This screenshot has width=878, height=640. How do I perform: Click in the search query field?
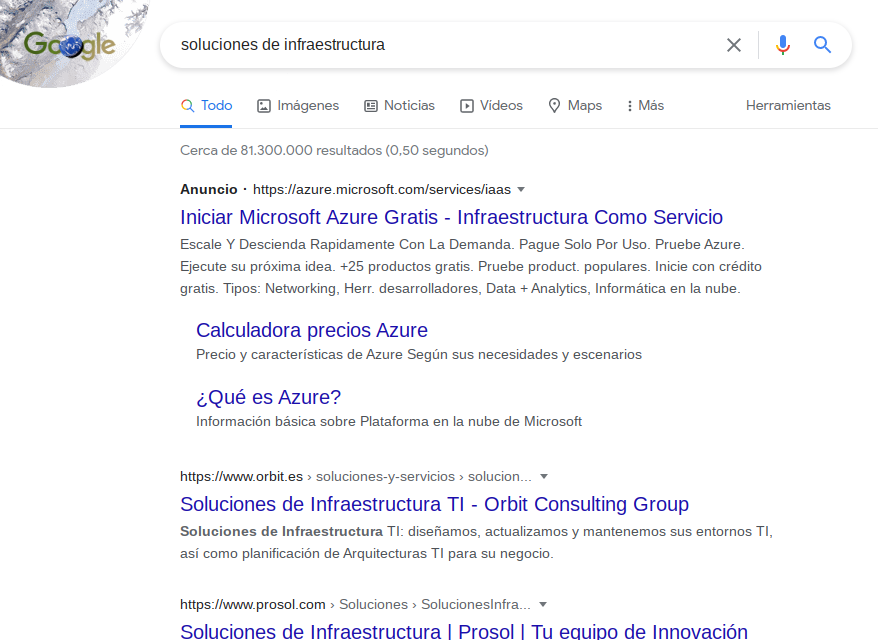pyautogui.click(x=442, y=45)
